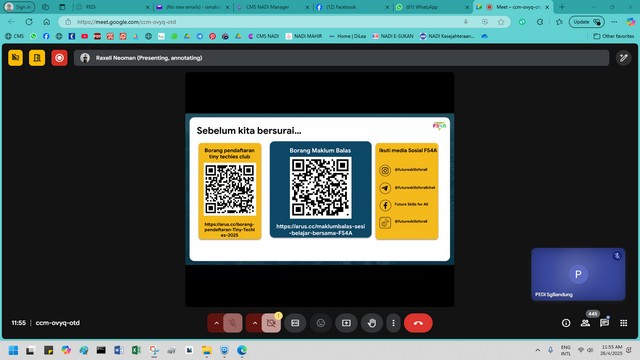The image size is (640, 360).
Task: Switch to the WhatsApp tab
Action: 433,7
